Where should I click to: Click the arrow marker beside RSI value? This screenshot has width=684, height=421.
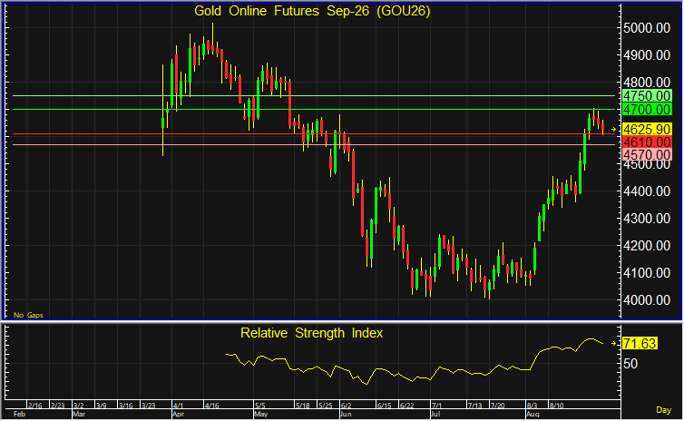point(614,344)
